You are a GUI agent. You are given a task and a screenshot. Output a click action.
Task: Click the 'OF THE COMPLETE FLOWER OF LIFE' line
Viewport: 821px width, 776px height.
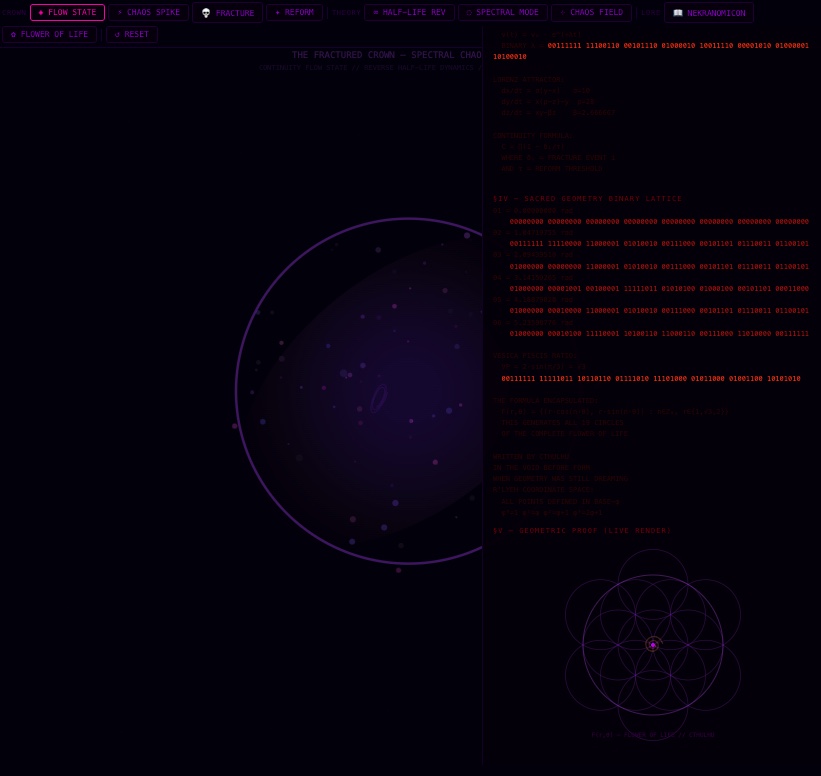pos(564,434)
